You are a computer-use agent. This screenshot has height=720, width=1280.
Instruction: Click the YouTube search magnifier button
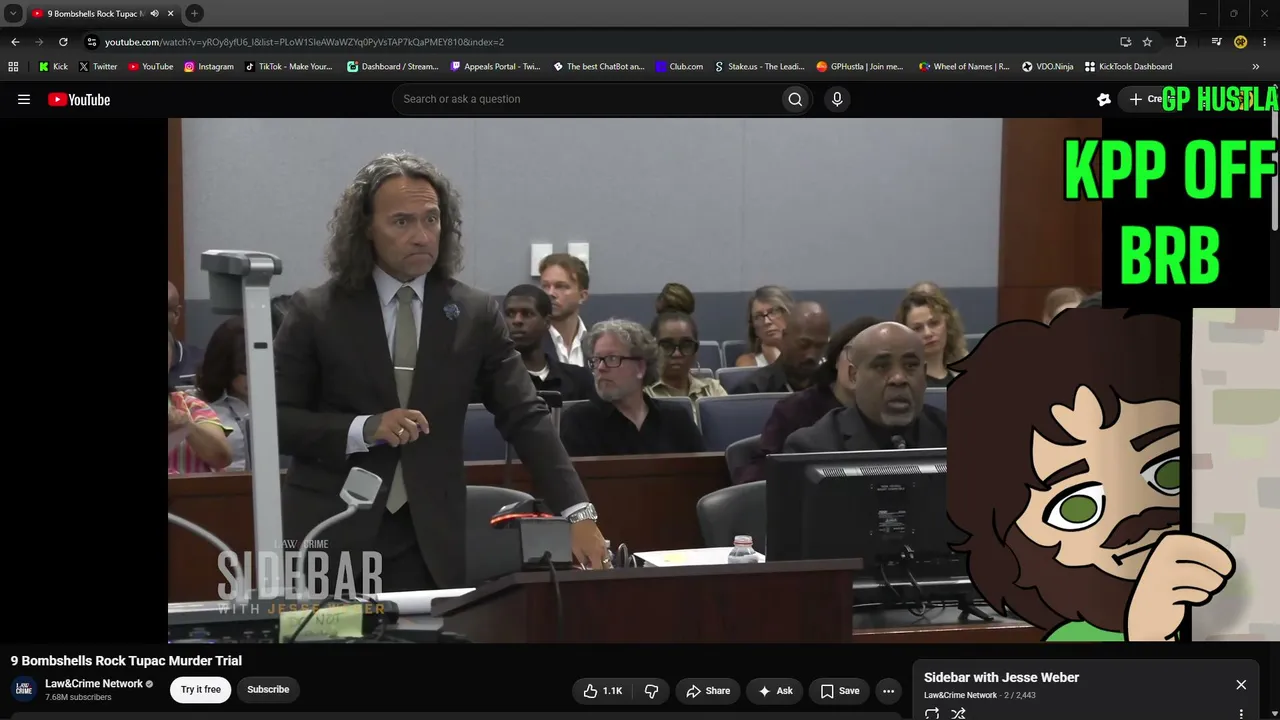coord(795,99)
